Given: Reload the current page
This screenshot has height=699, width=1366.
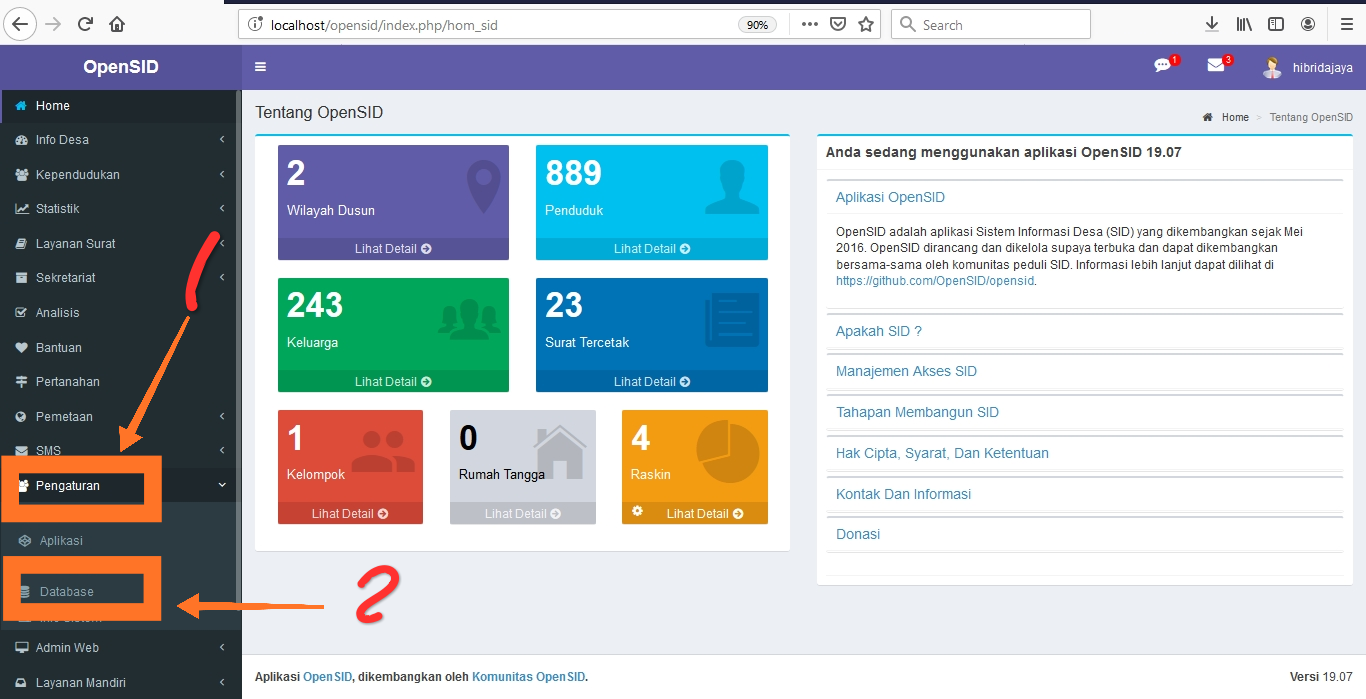Looking at the screenshot, I should (x=85, y=24).
